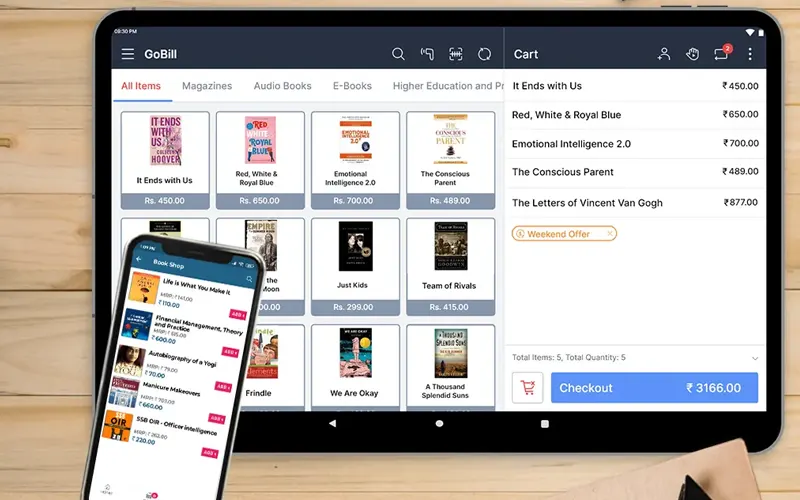The width and height of the screenshot is (800, 500).
Task: Open The Conscious Parent cart line
Action: 635,172
